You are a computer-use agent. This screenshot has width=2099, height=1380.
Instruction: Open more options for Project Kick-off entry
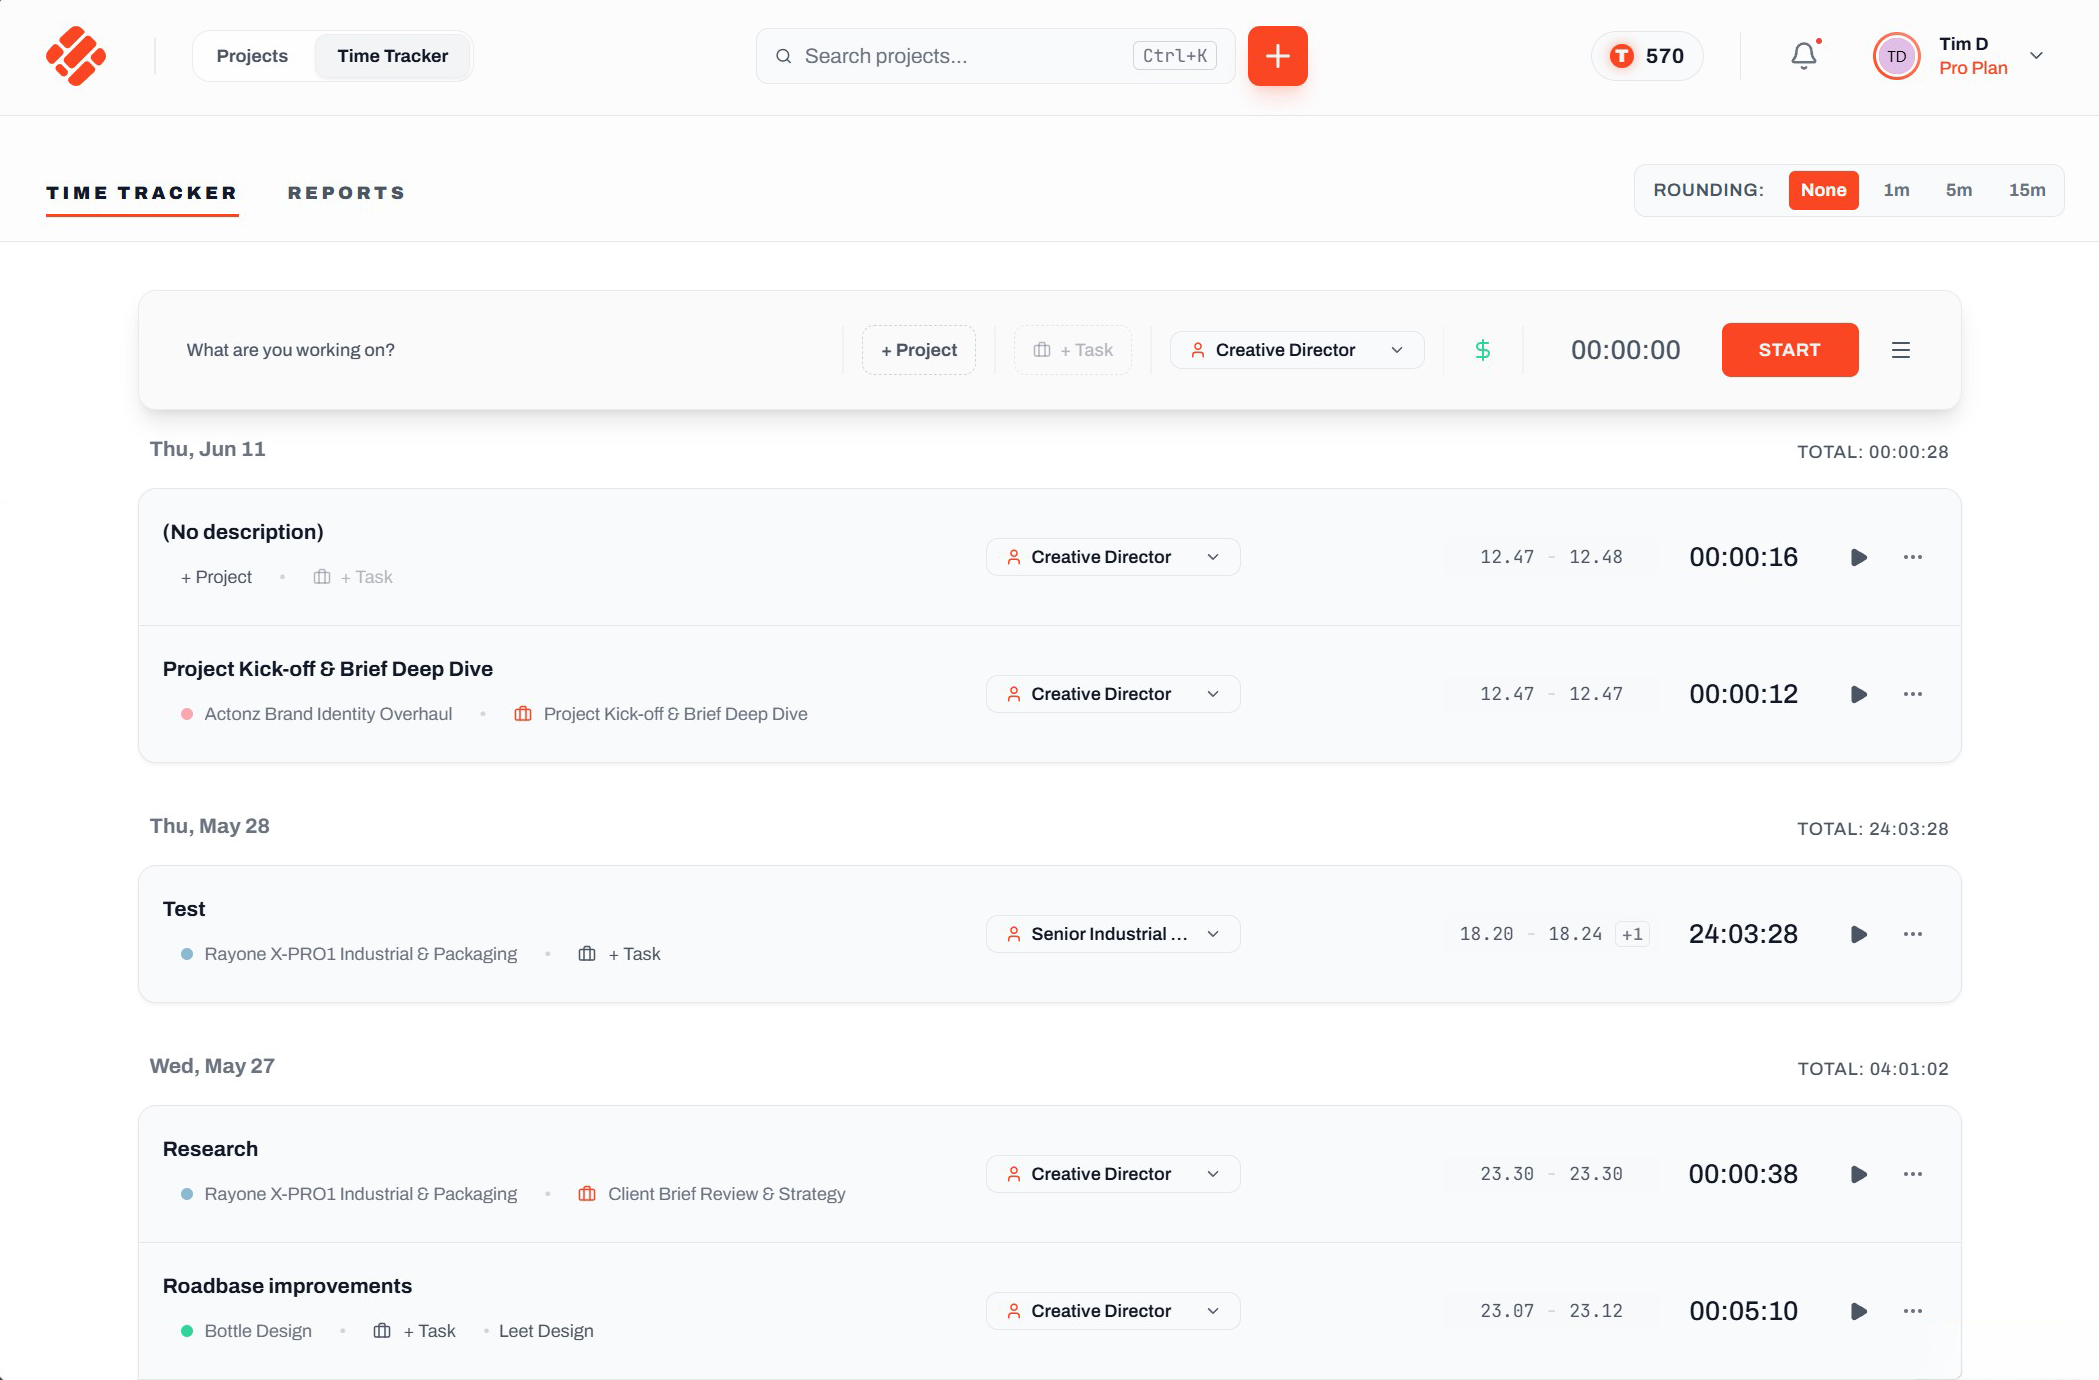point(1913,694)
